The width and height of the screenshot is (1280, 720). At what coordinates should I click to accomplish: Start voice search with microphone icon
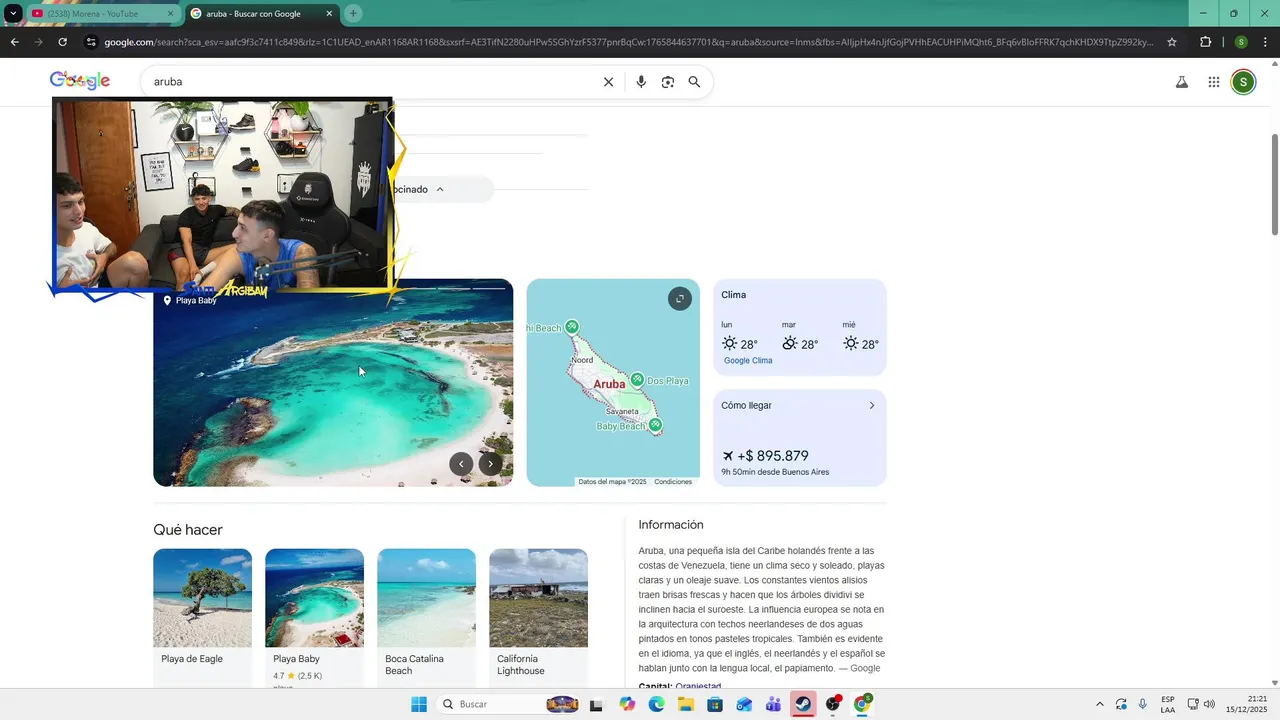[641, 82]
